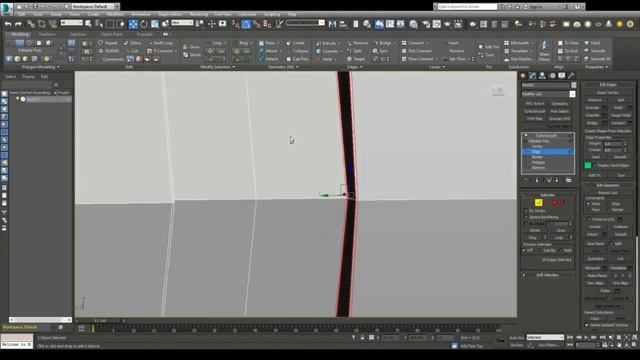This screenshot has height=360, width=640.
Task: Open the reference coordinate system dropdown
Action: coord(182,23)
